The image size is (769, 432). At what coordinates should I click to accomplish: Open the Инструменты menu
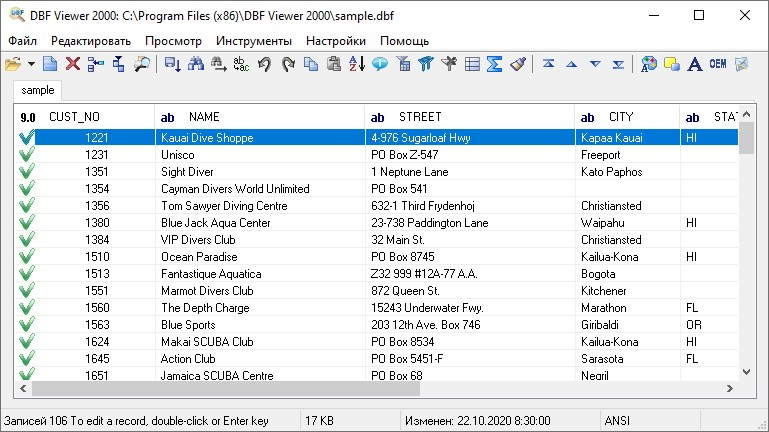coord(254,41)
